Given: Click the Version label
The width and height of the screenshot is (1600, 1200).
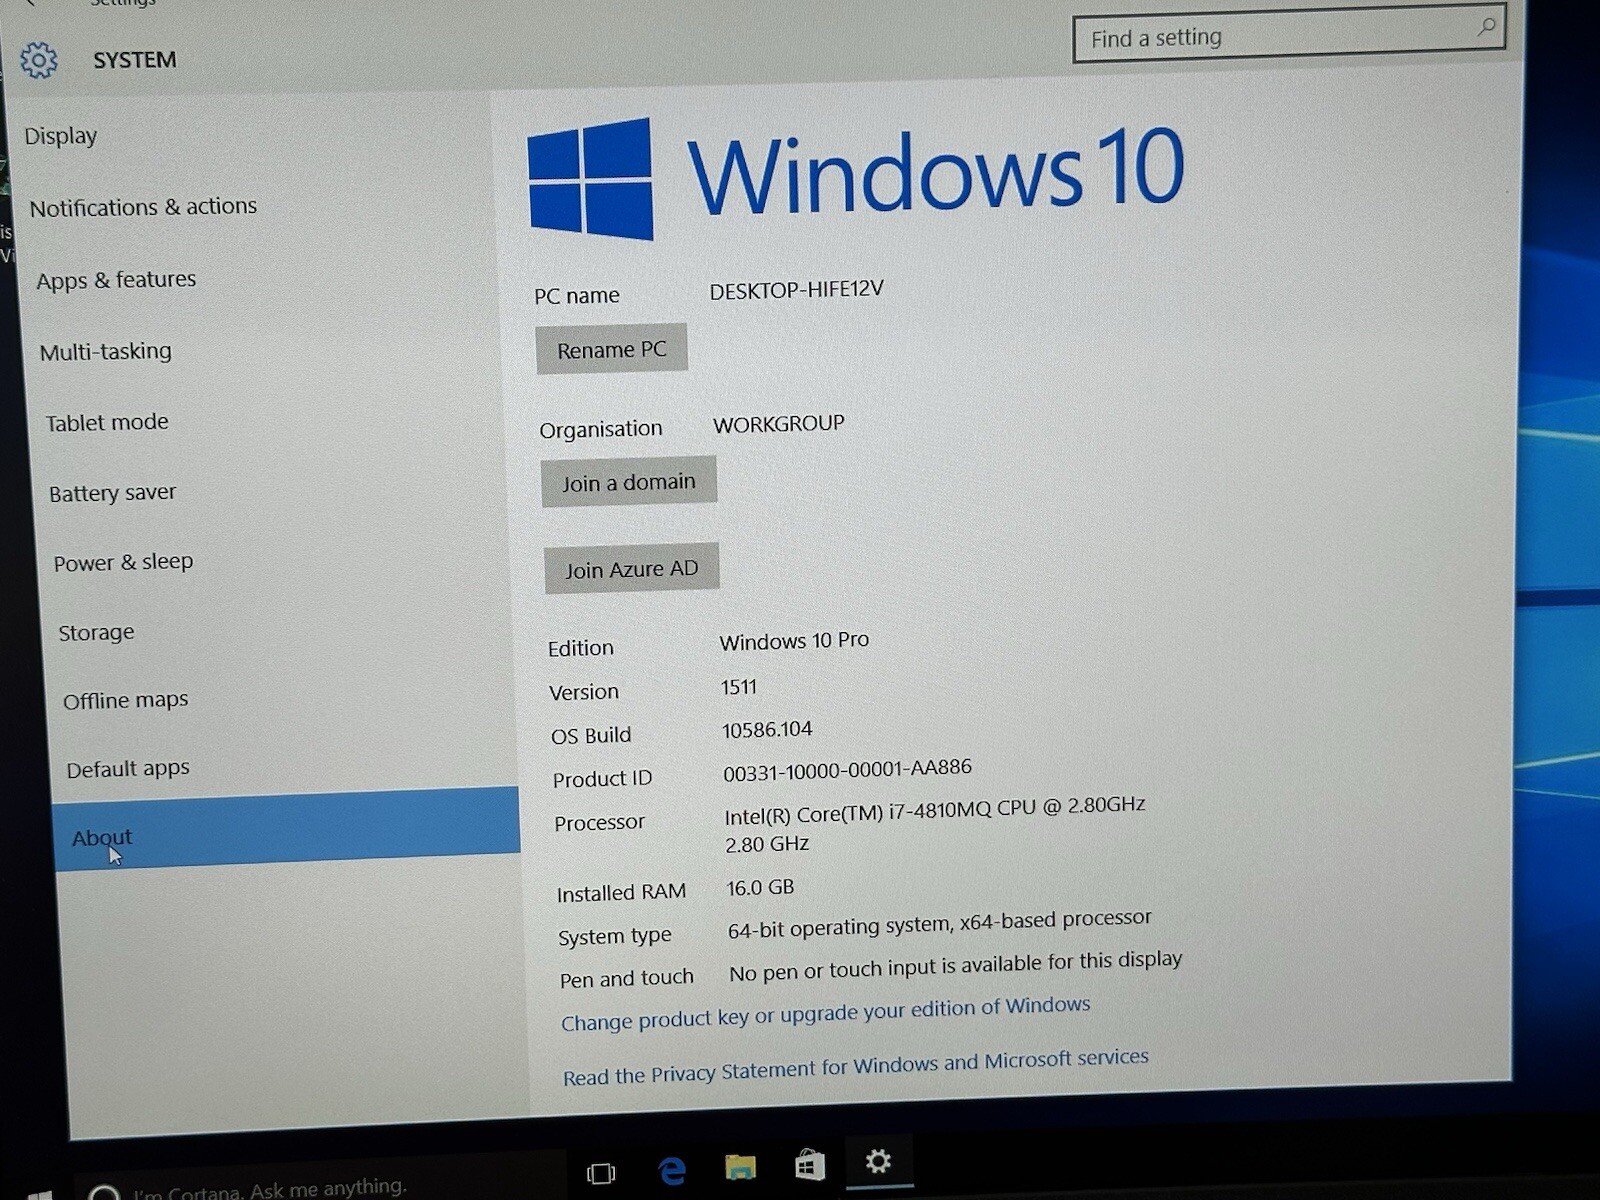Looking at the screenshot, I should click(x=584, y=692).
